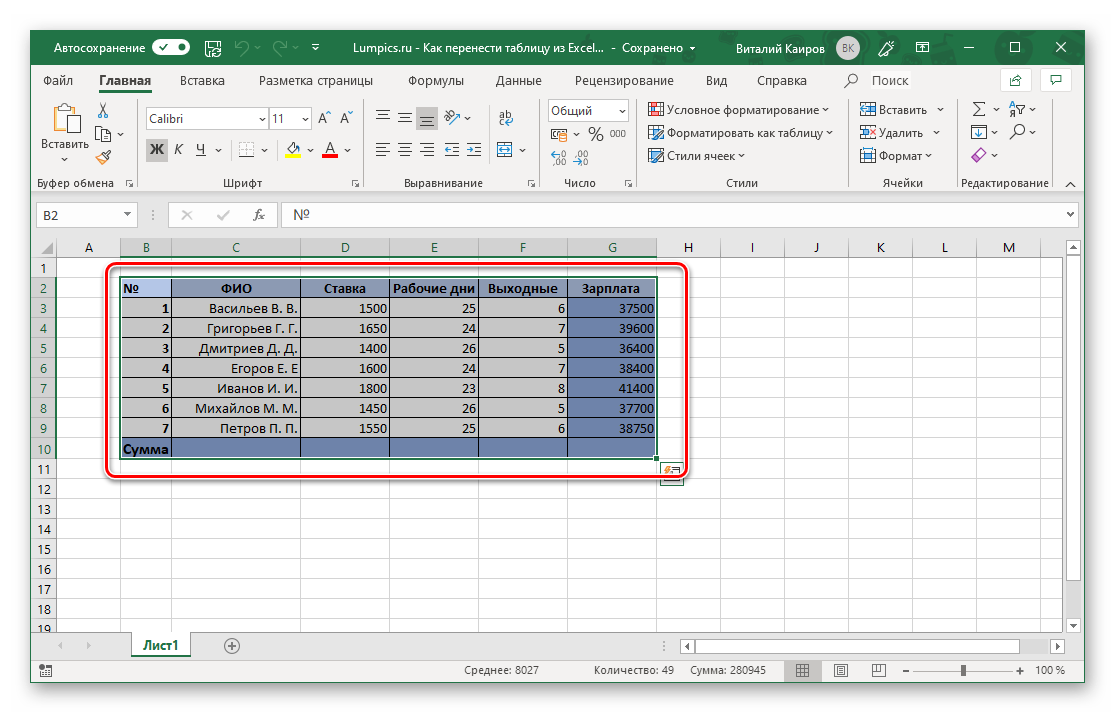Screen dimensions: 1115x713
Task: Click the AutoSum sigma icon
Action: (979, 109)
